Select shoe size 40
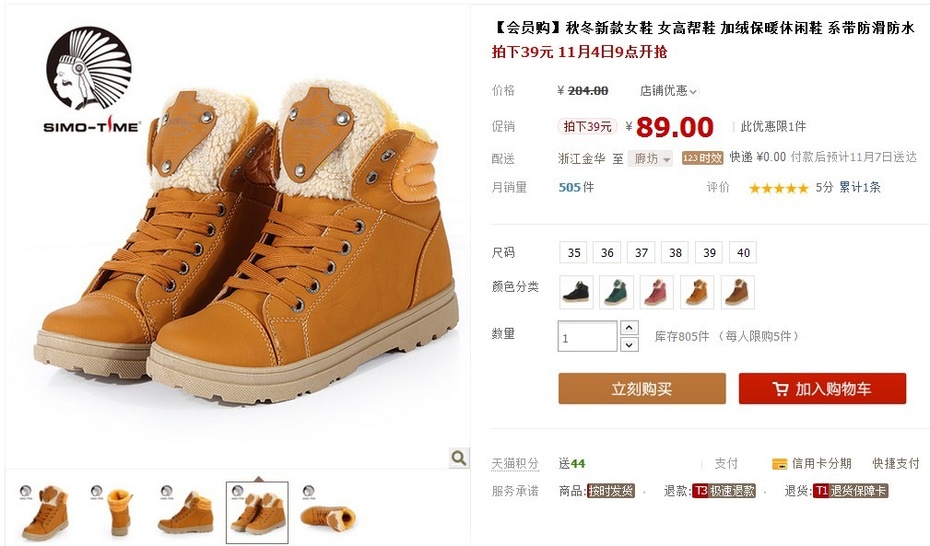 coord(743,253)
